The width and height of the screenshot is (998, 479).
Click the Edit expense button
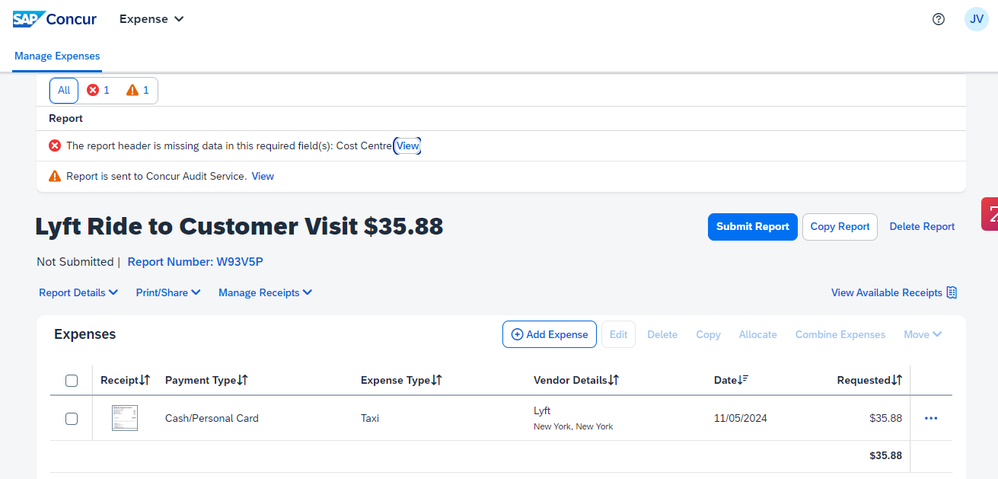(x=618, y=335)
